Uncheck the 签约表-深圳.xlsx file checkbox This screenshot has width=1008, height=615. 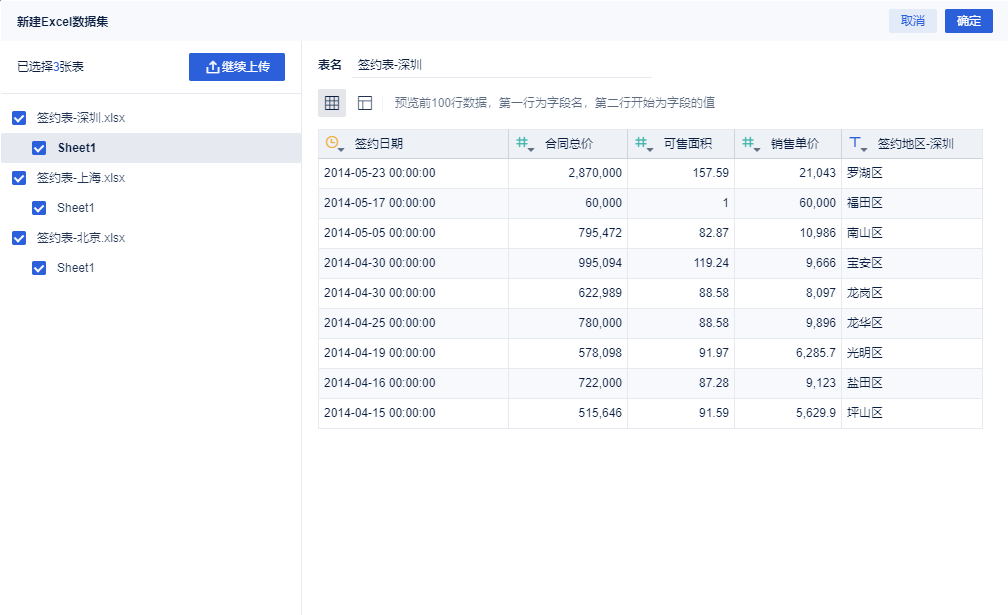(x=19, y=118)
